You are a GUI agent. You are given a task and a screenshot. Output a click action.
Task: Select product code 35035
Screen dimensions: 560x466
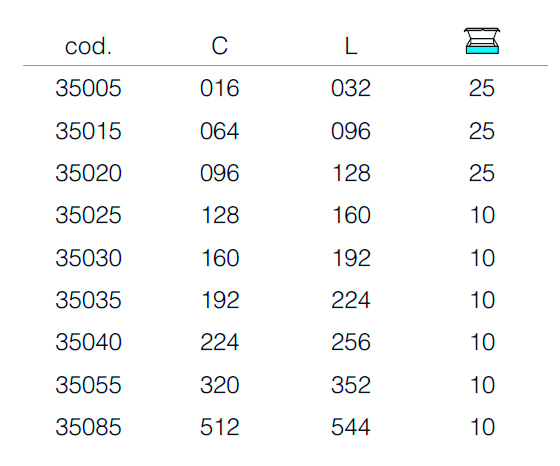88,300
